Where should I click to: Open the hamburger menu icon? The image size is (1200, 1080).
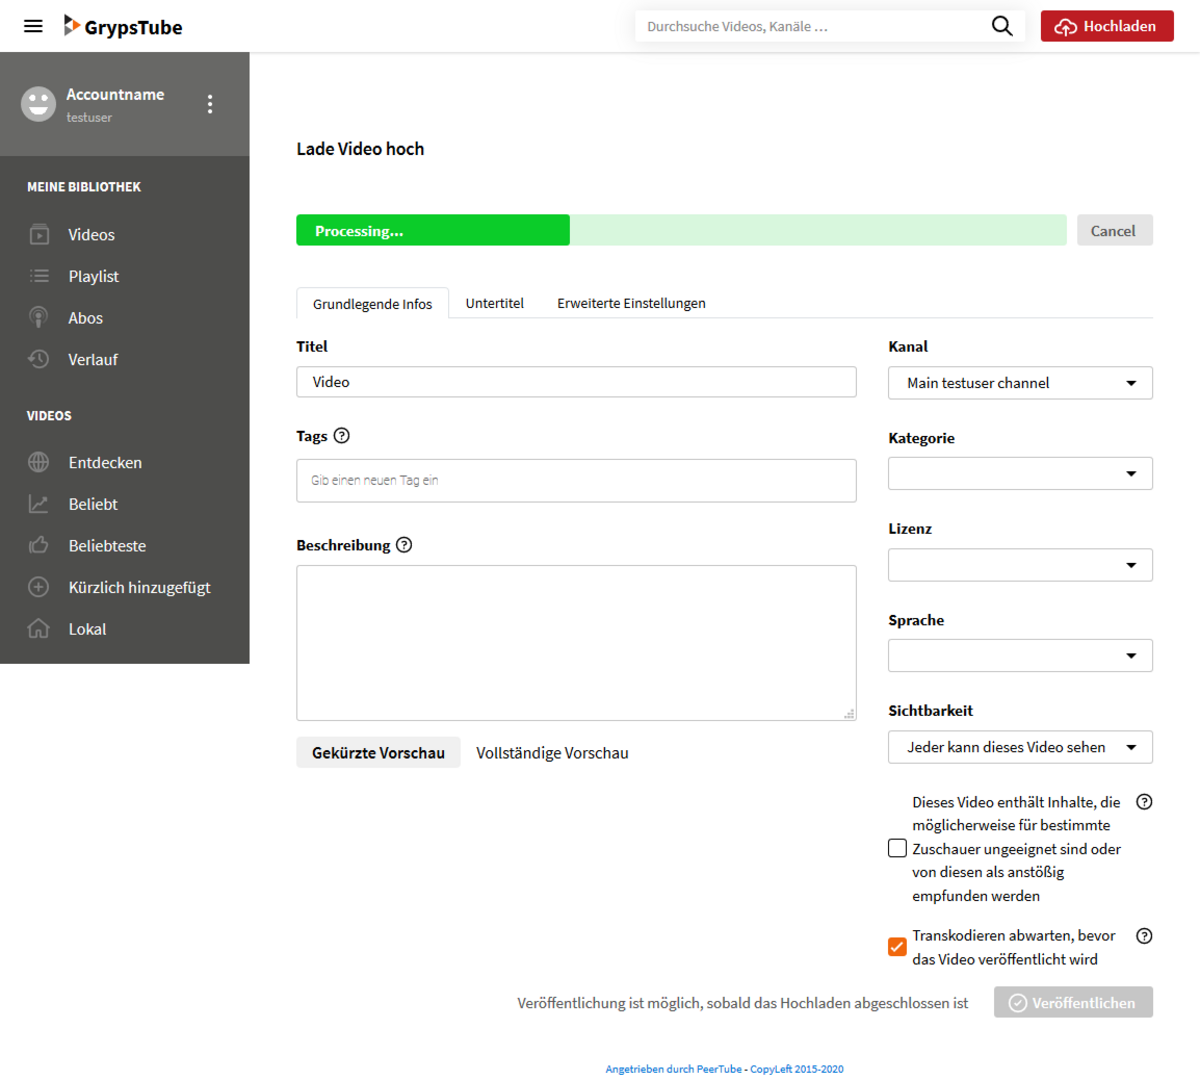click(33, 26)
